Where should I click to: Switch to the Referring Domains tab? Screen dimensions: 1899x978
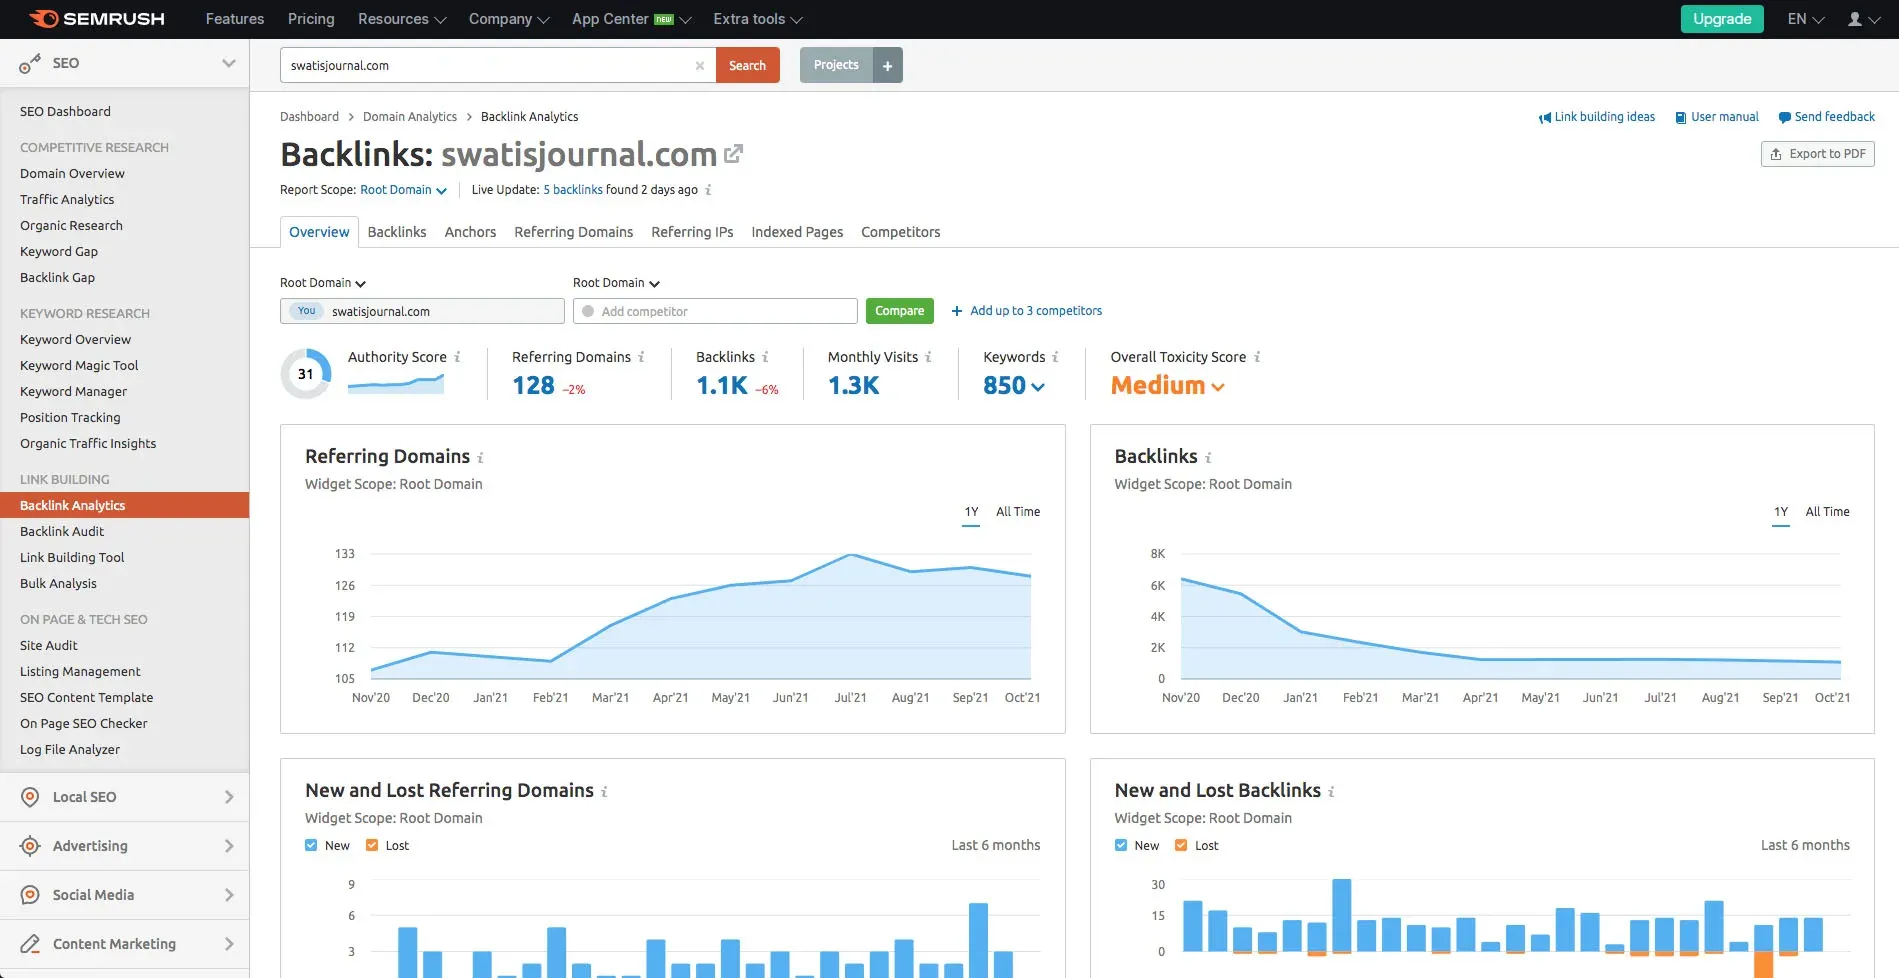pos(574,232)
